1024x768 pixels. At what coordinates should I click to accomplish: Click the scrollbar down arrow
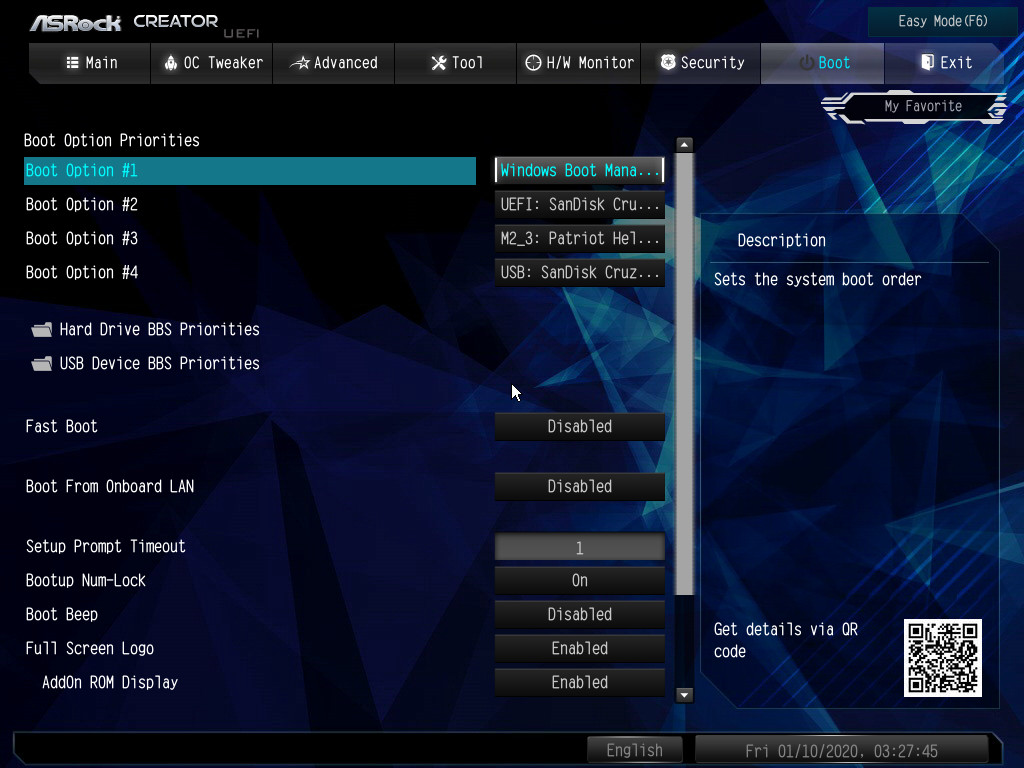pos(685,694)
